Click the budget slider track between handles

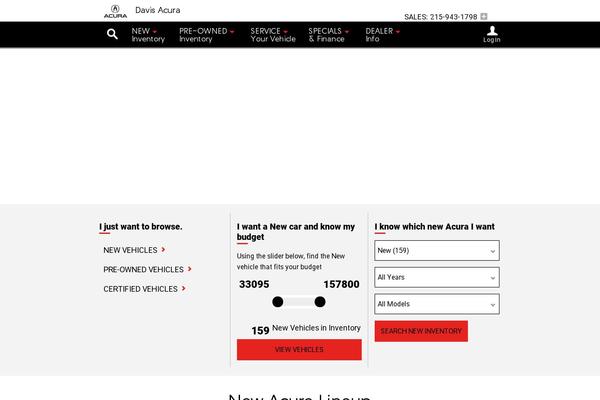(x=299, y=302)
